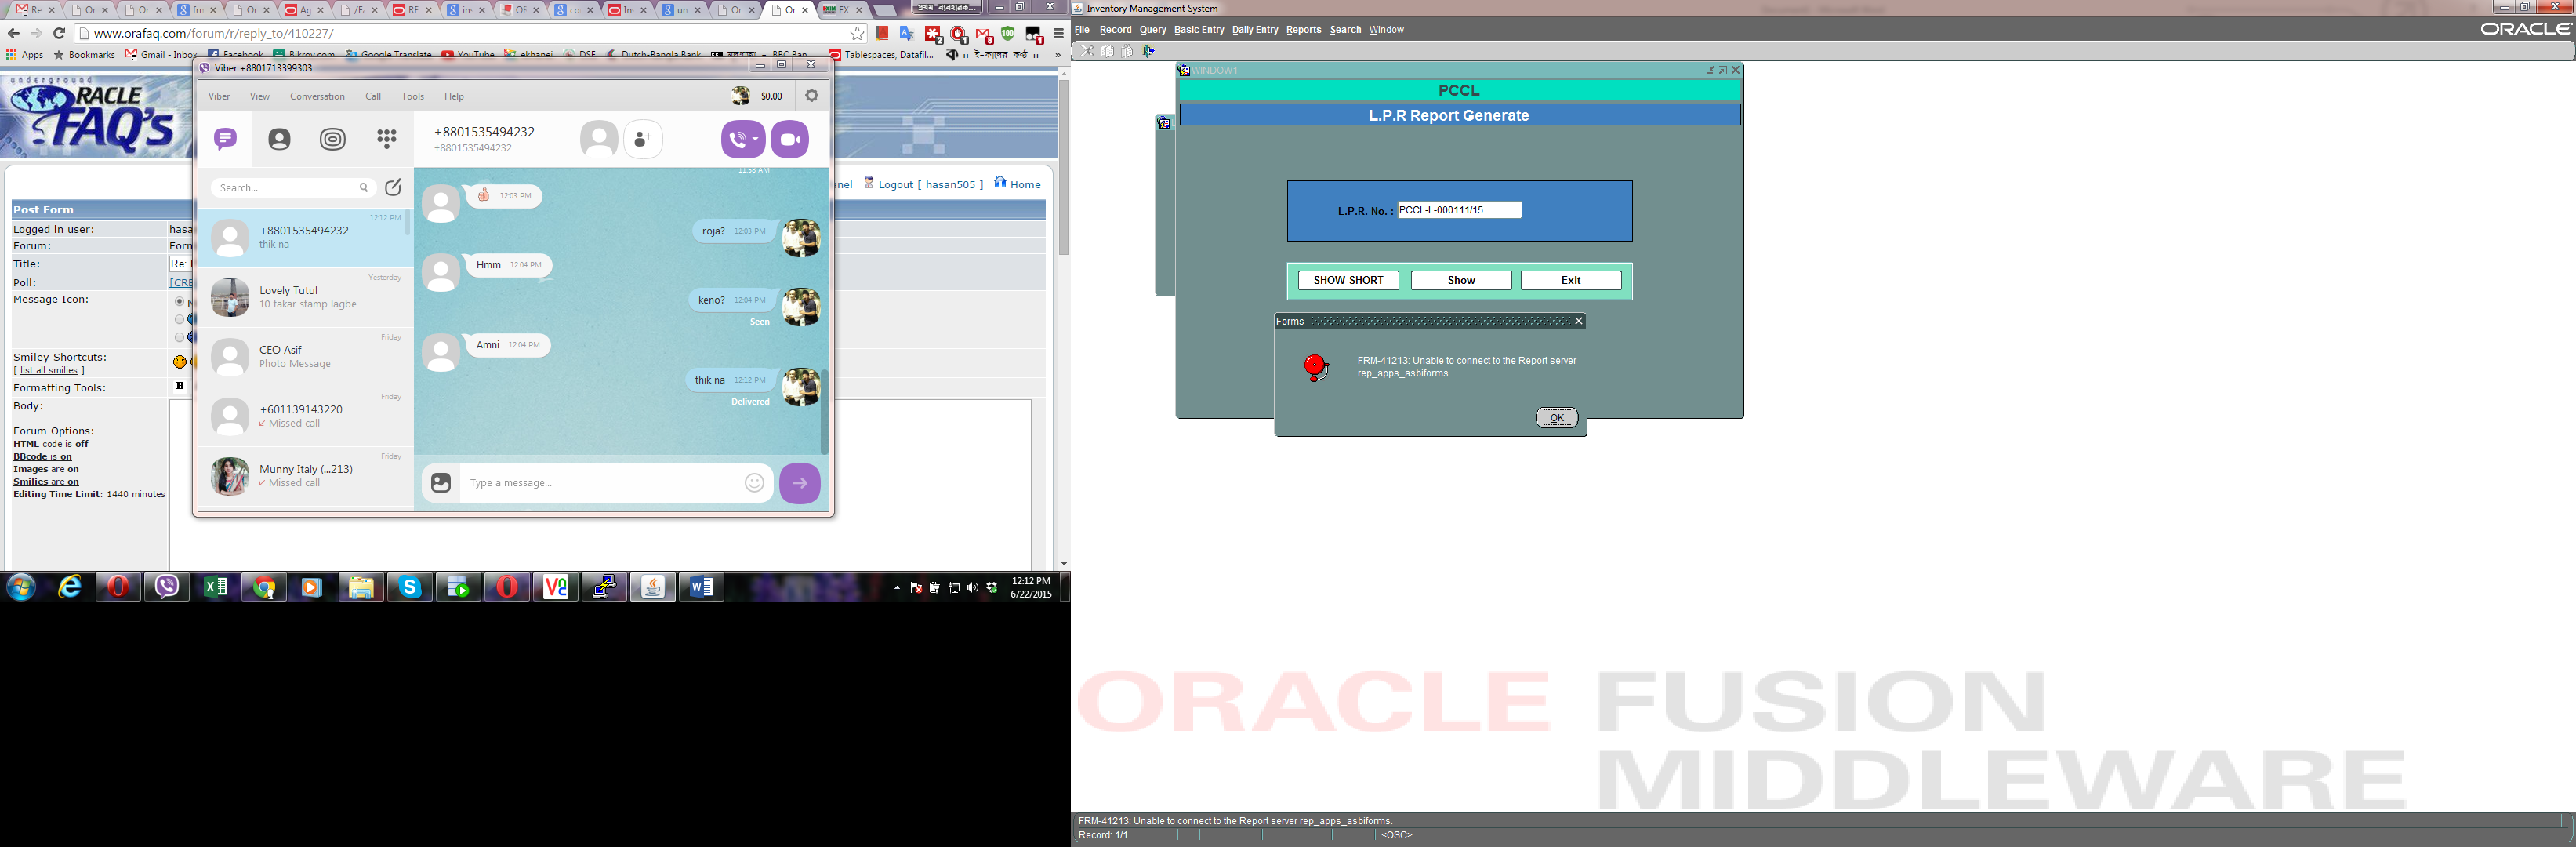Viewport: 2576px width, 847px height.
Task: Open Gmail - Inbox bookmark
Action: (161, 55)
